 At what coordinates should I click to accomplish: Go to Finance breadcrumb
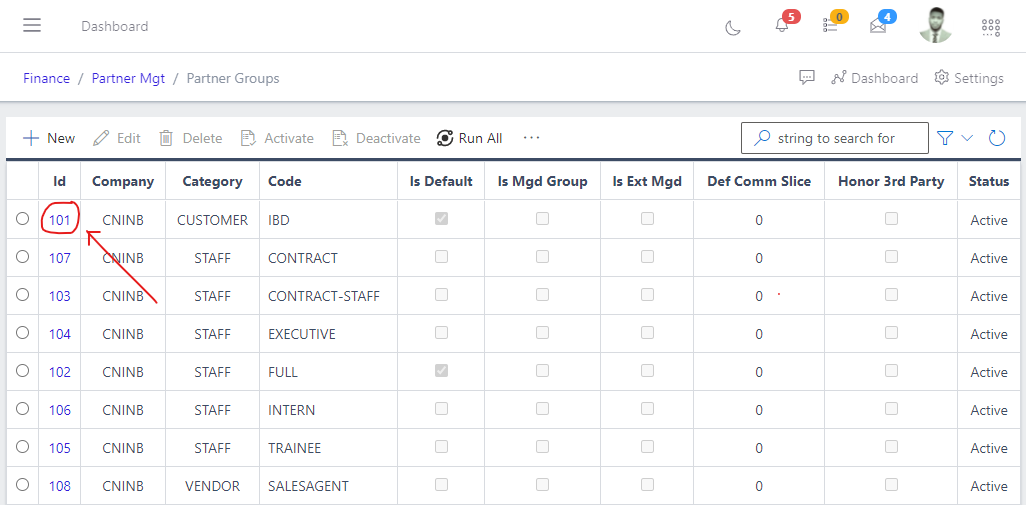[47, 78]
